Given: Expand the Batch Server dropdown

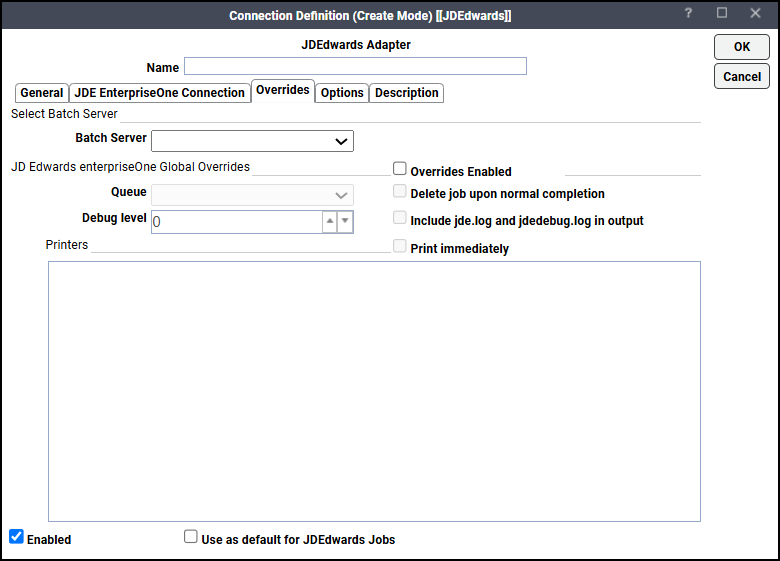Looking at the screenshot, I should 252,141.
